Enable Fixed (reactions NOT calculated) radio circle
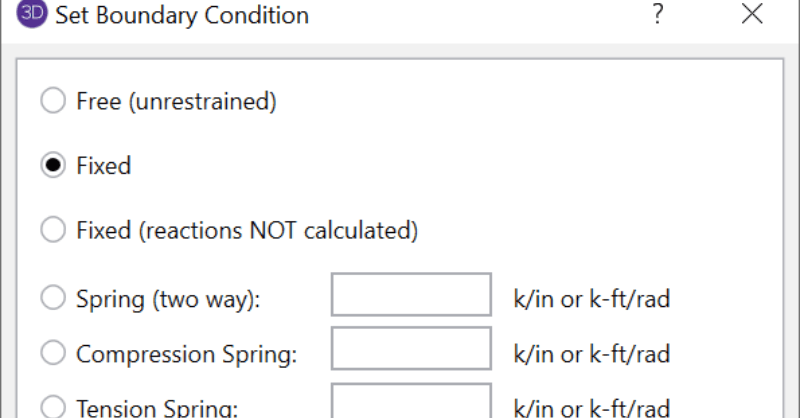 (53, 230)
